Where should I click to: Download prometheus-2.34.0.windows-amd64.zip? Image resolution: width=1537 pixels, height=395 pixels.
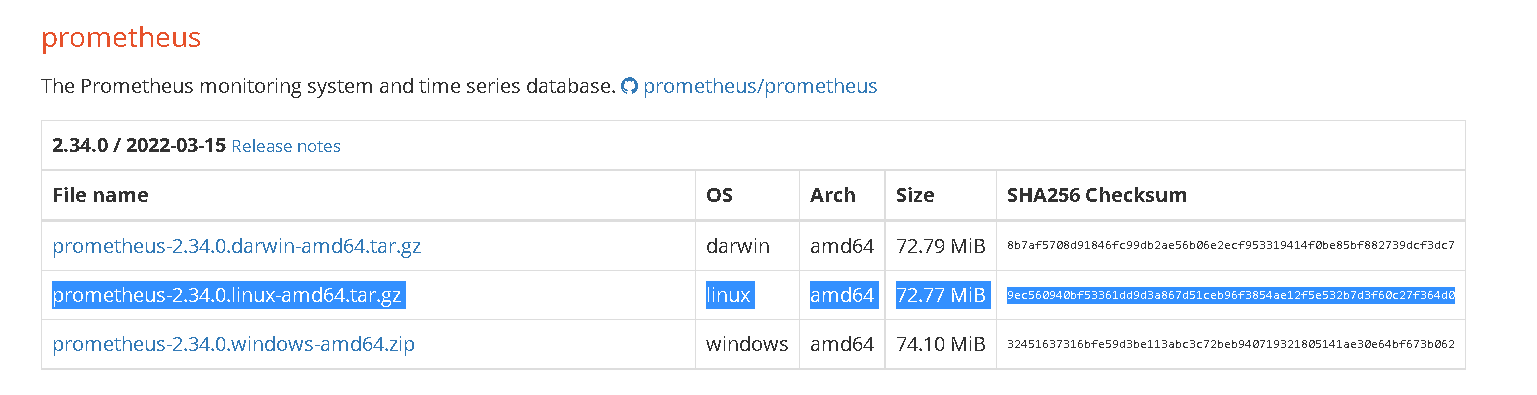coord(234,344)
